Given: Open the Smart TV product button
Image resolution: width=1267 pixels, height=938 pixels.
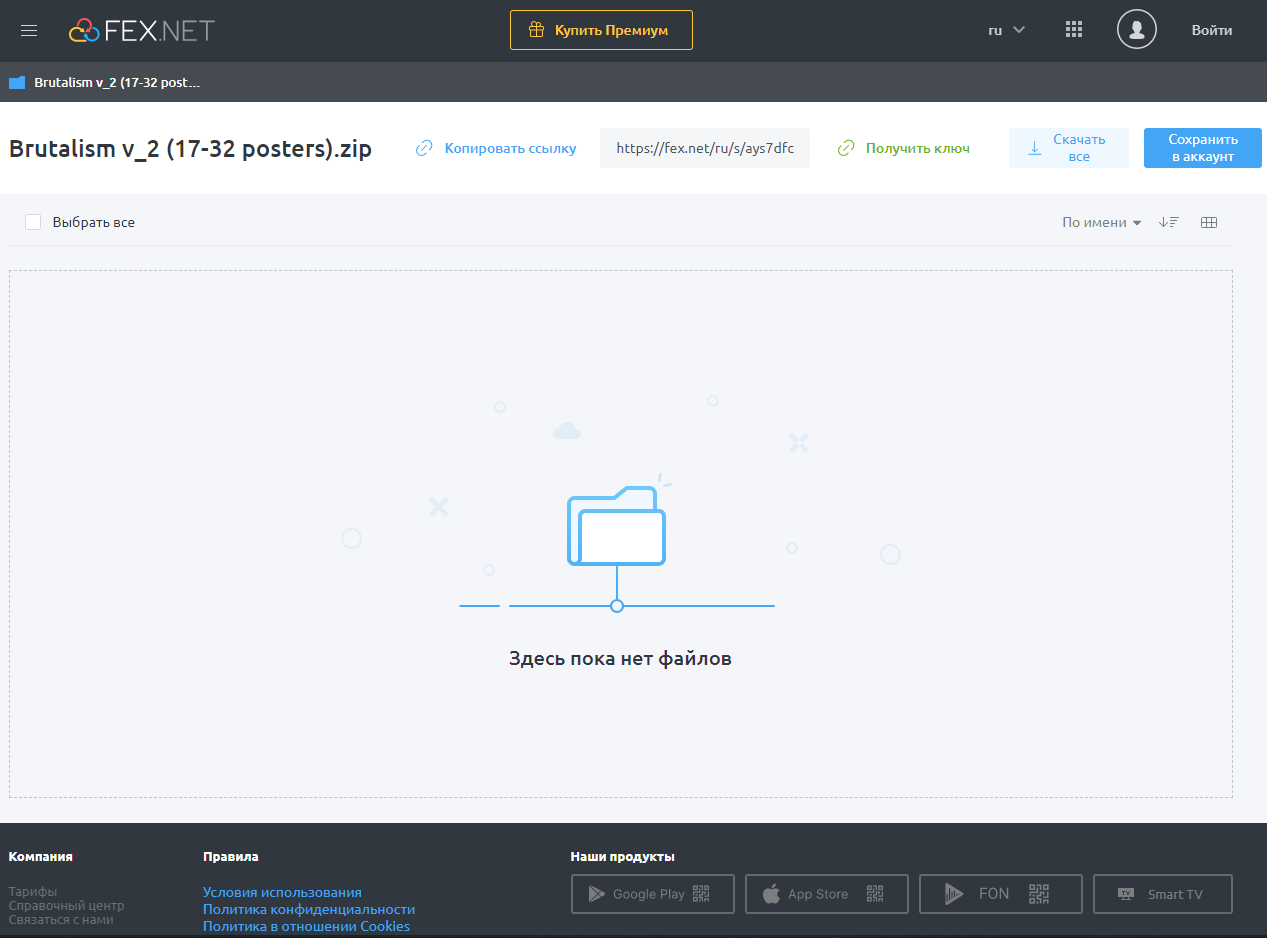Looking at the screenshot, I should [1162, 894].
